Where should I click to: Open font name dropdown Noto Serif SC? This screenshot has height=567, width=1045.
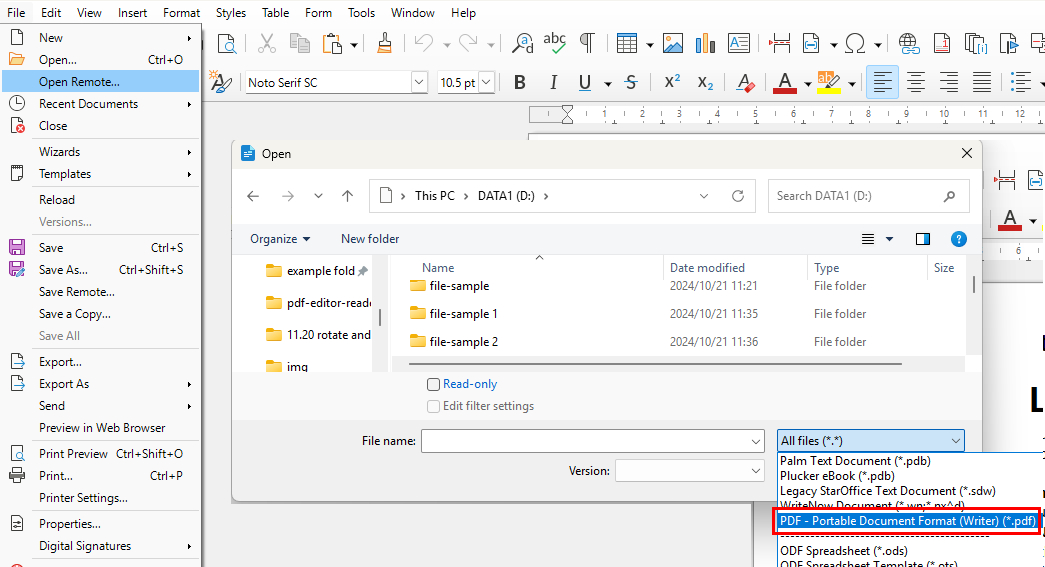pos(419,83)
